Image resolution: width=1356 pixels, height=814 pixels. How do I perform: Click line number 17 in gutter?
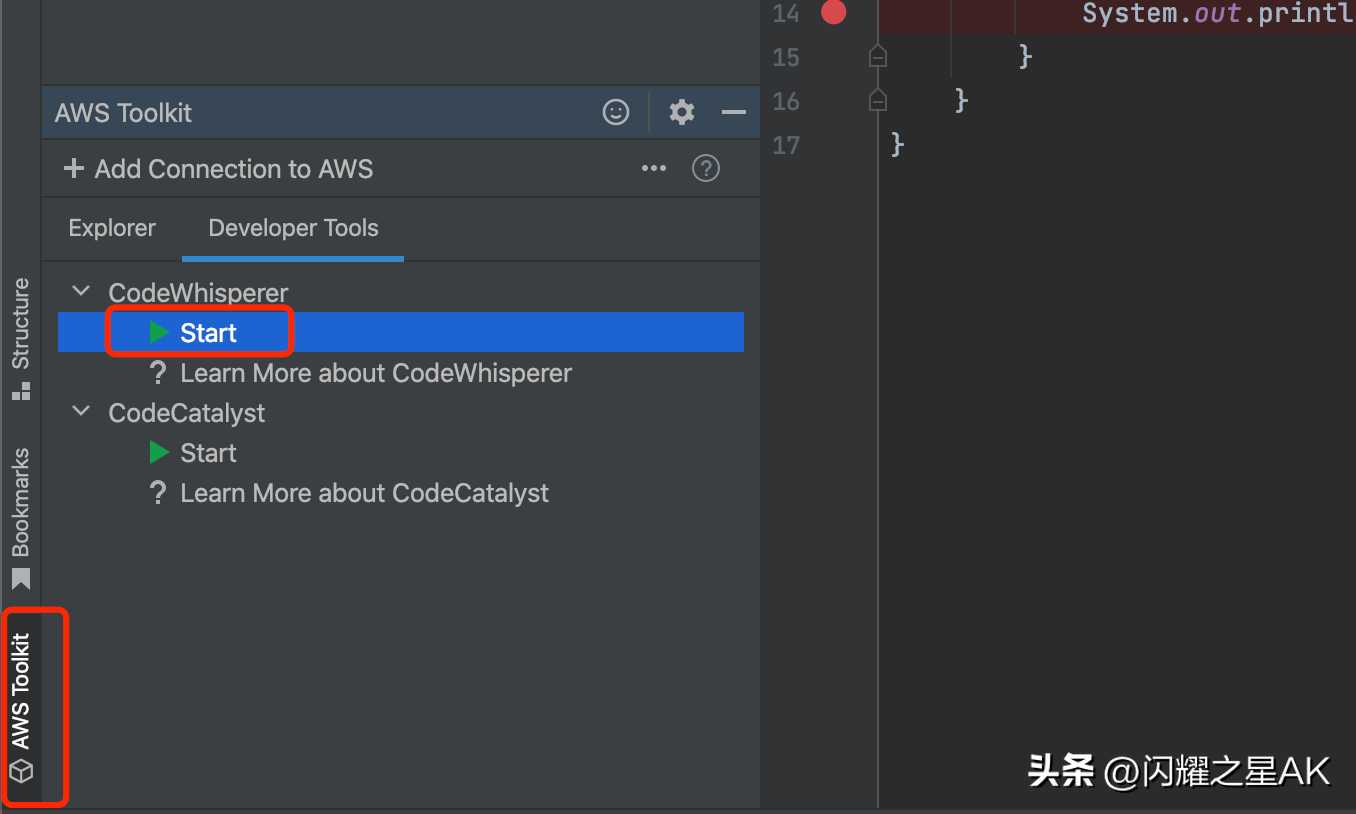click(786, 145)
